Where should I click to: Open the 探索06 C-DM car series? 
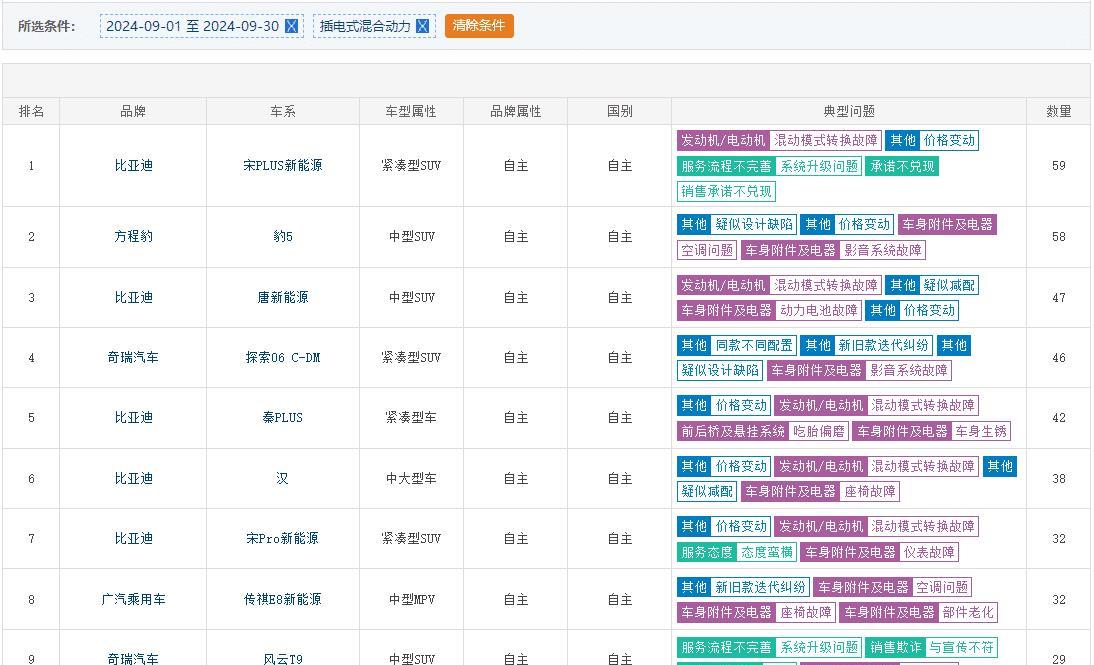point(283,357)
